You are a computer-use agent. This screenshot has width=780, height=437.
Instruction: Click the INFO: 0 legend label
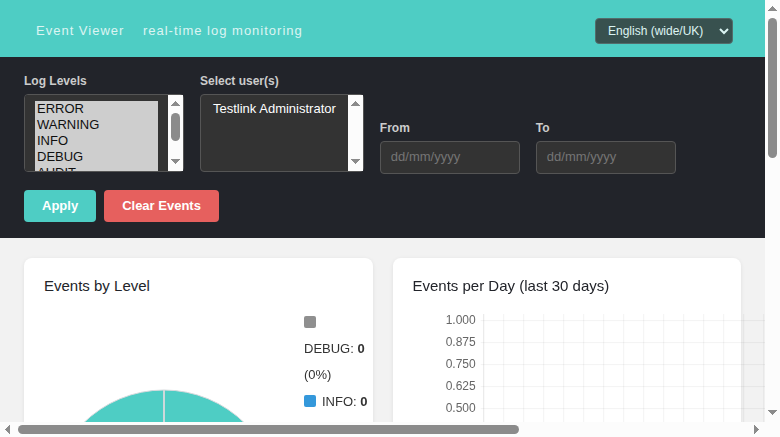click(x=344, y=401)
